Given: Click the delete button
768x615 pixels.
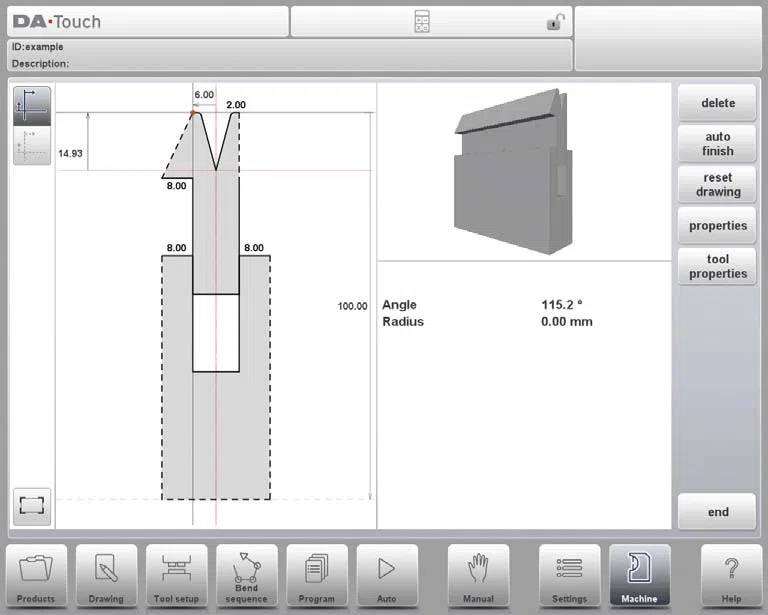Looking at the screenshot, I should (718, 103).
